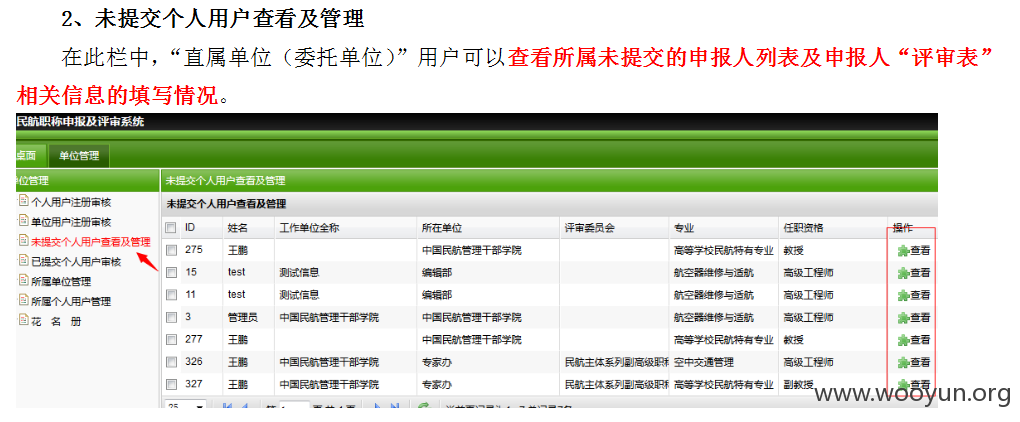1020x422 pixels.
Task: Open the page size dropdown showing 25
Action: (x=185, y=406)
